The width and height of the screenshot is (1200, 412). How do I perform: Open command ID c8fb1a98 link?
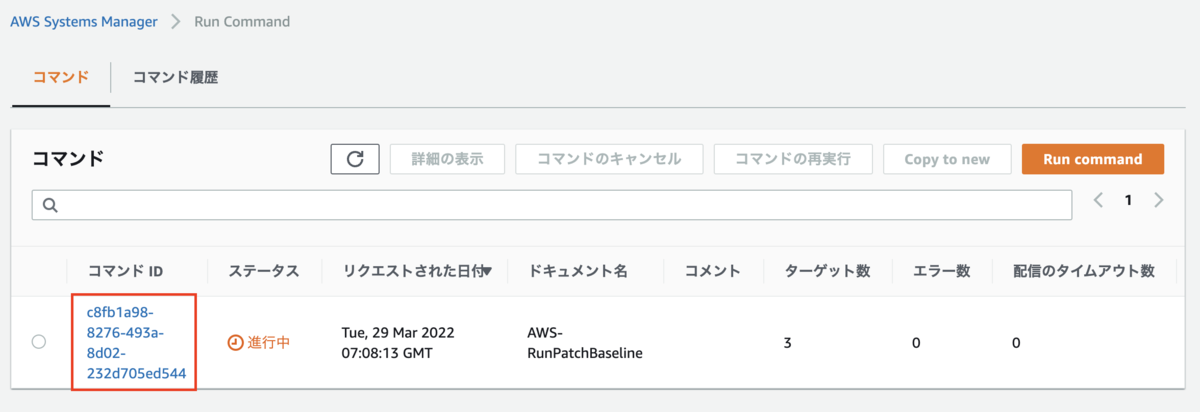coord(136,343)
